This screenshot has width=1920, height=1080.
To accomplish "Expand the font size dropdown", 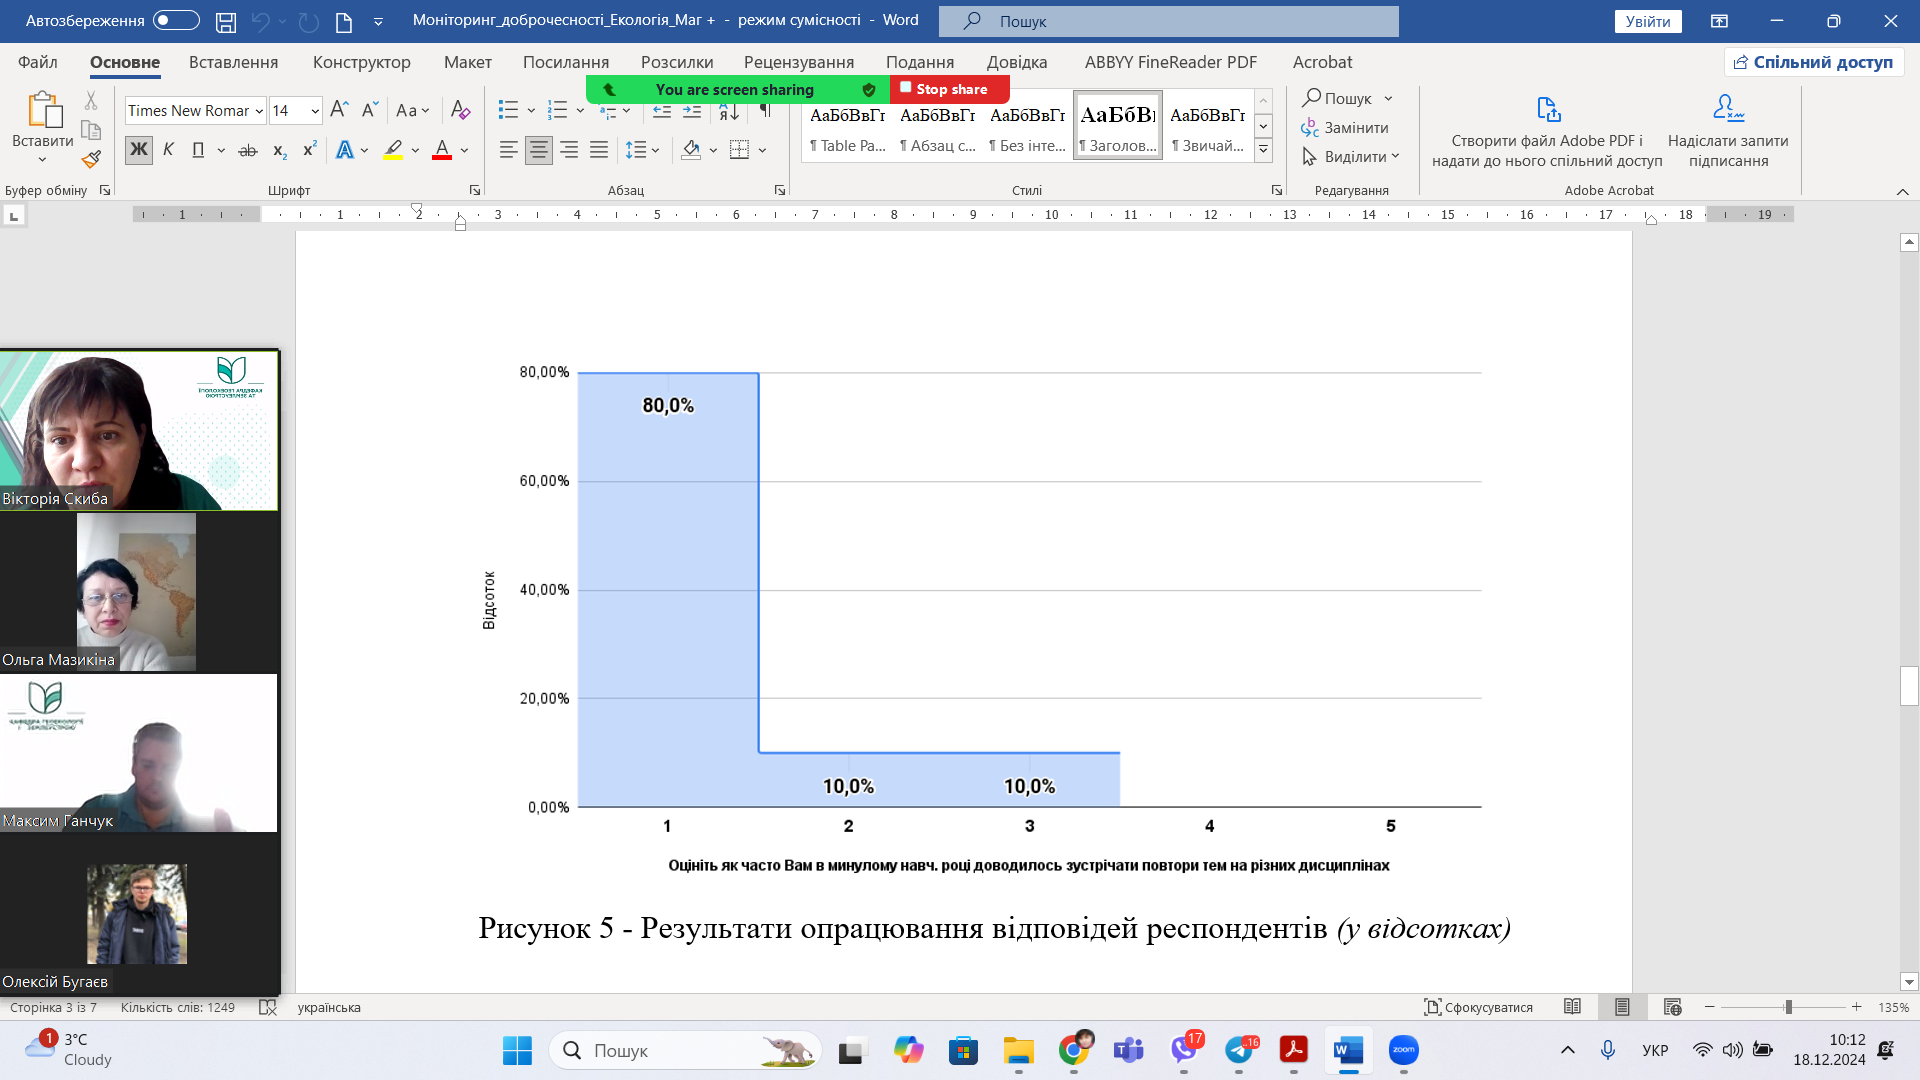I will coord(315,111).
